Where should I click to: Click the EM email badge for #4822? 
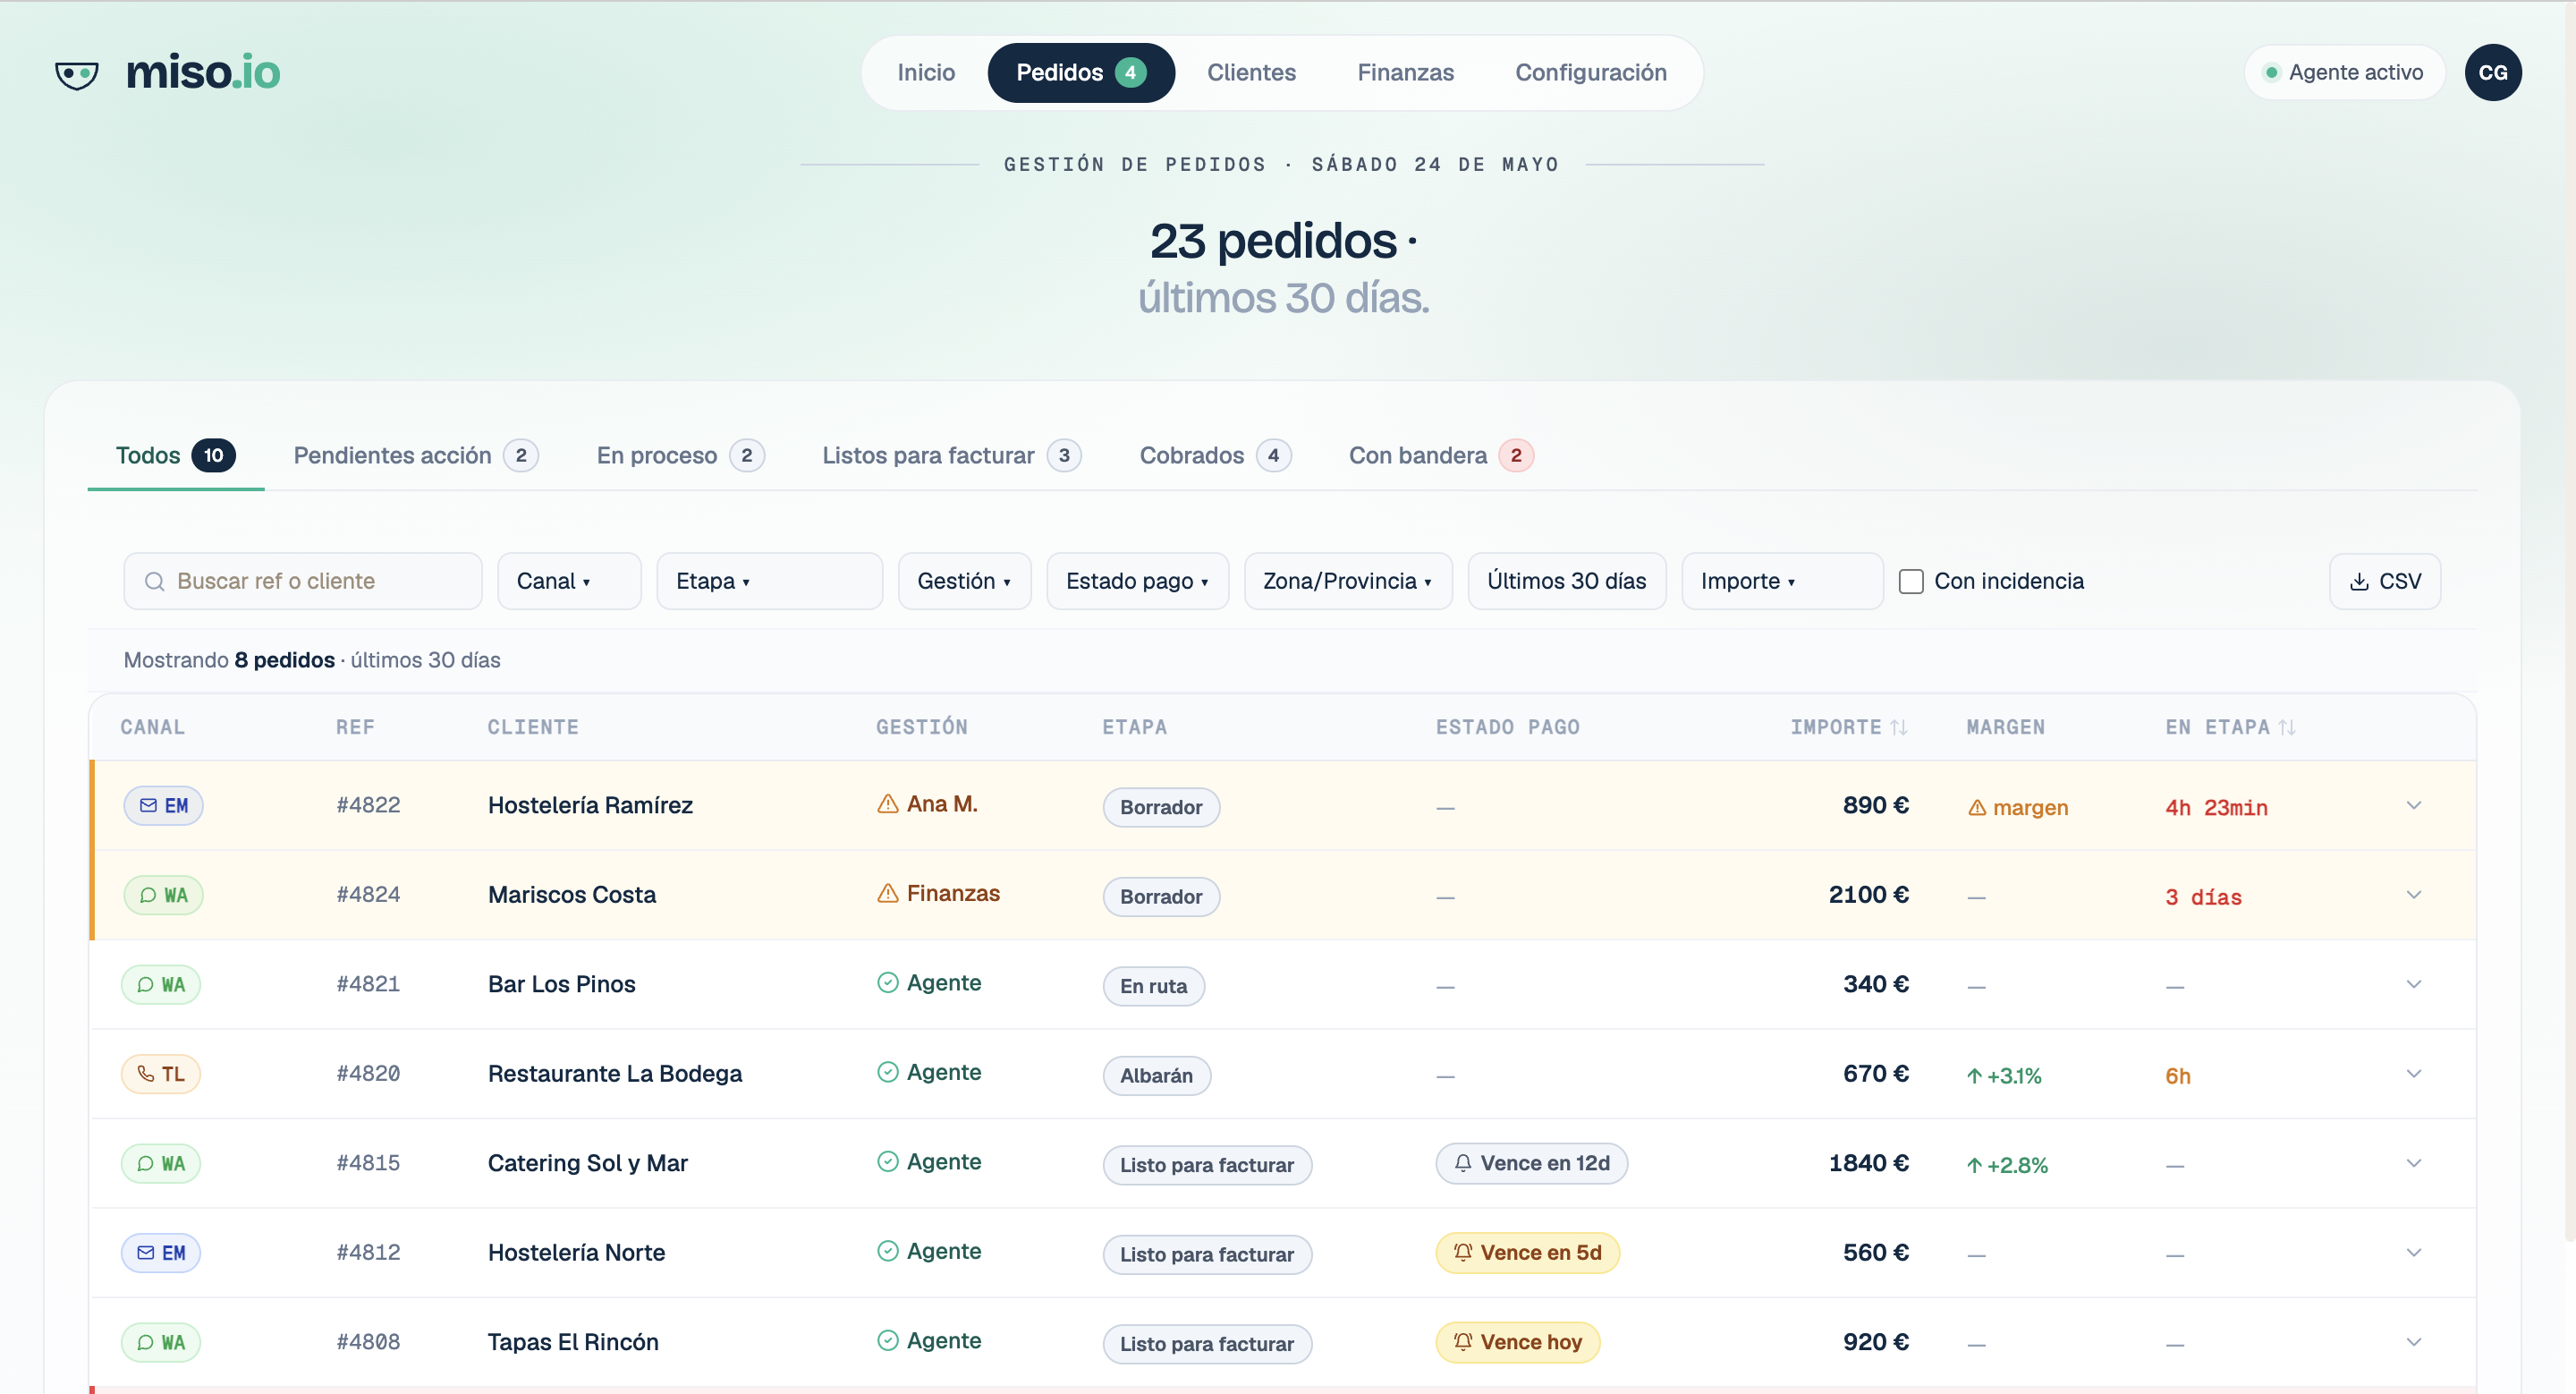pyautogui.click(x=163, y=805)
